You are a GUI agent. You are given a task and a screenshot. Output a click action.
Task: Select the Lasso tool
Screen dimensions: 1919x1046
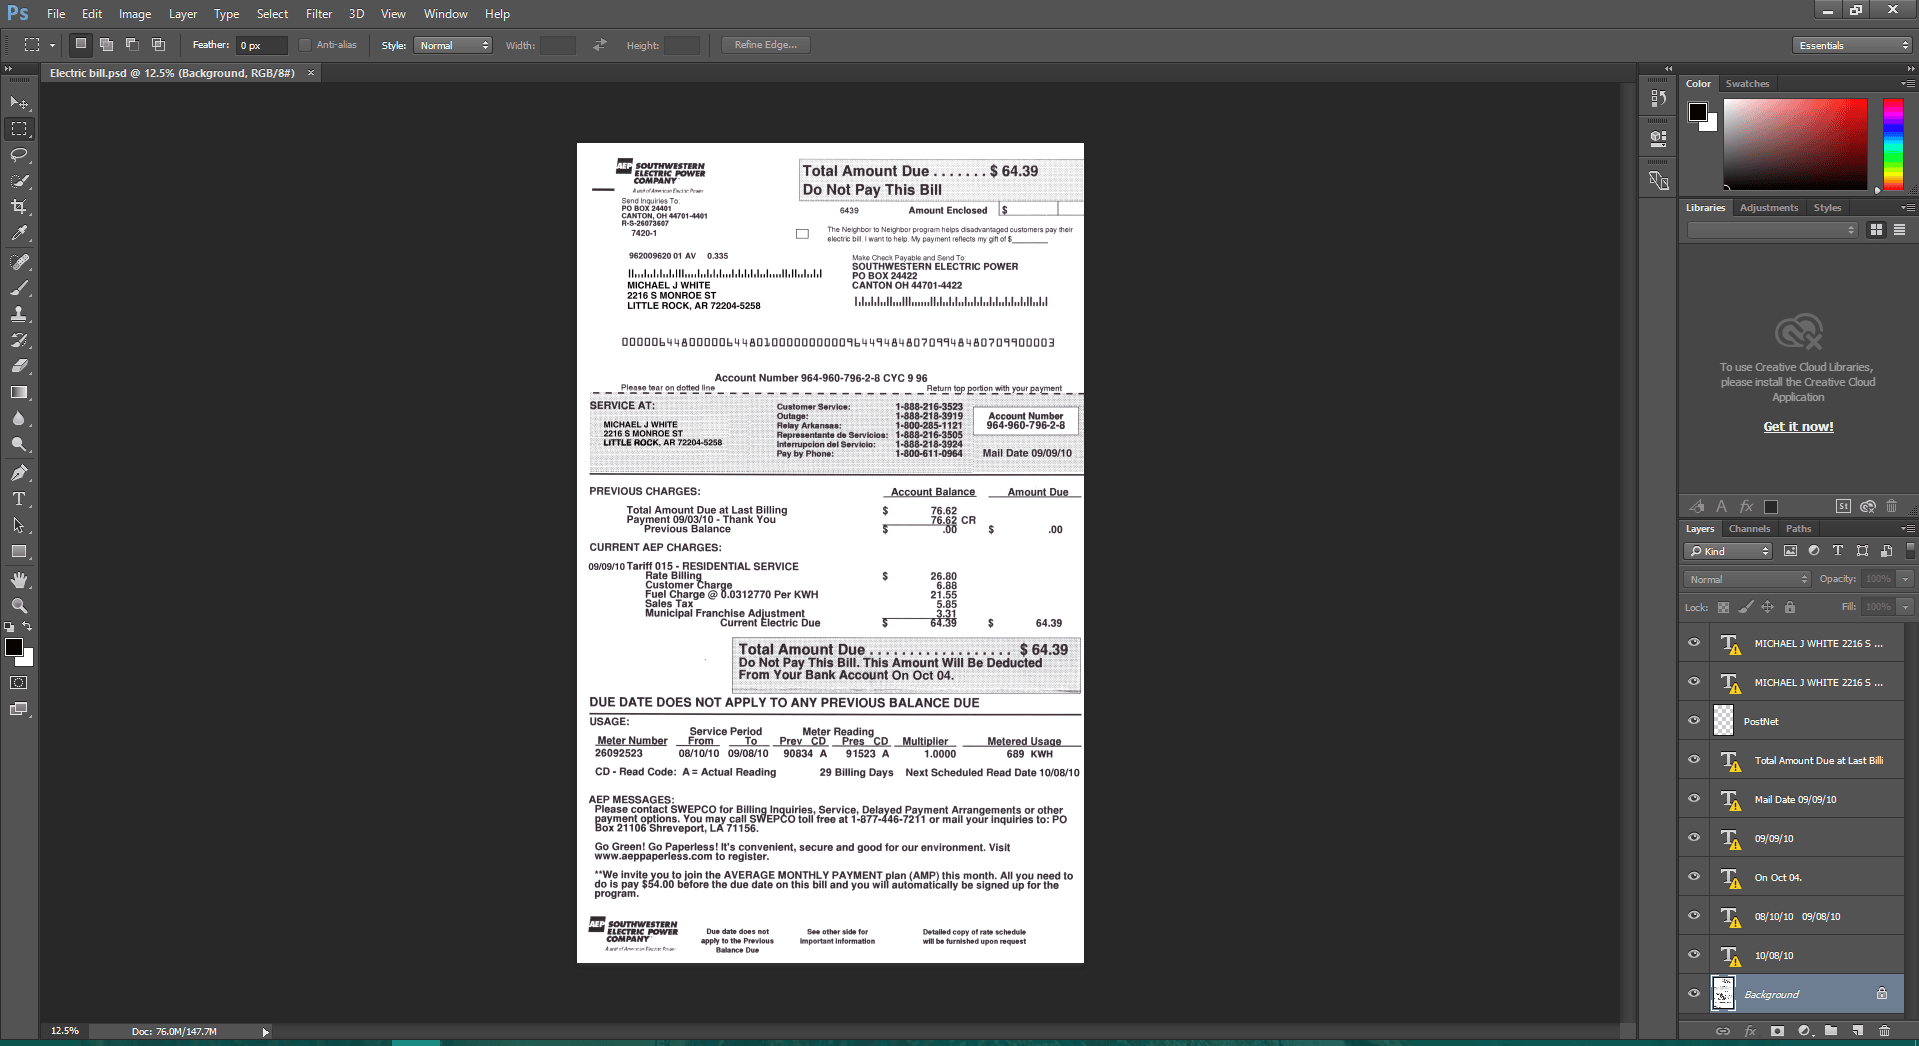pos(19,155)
